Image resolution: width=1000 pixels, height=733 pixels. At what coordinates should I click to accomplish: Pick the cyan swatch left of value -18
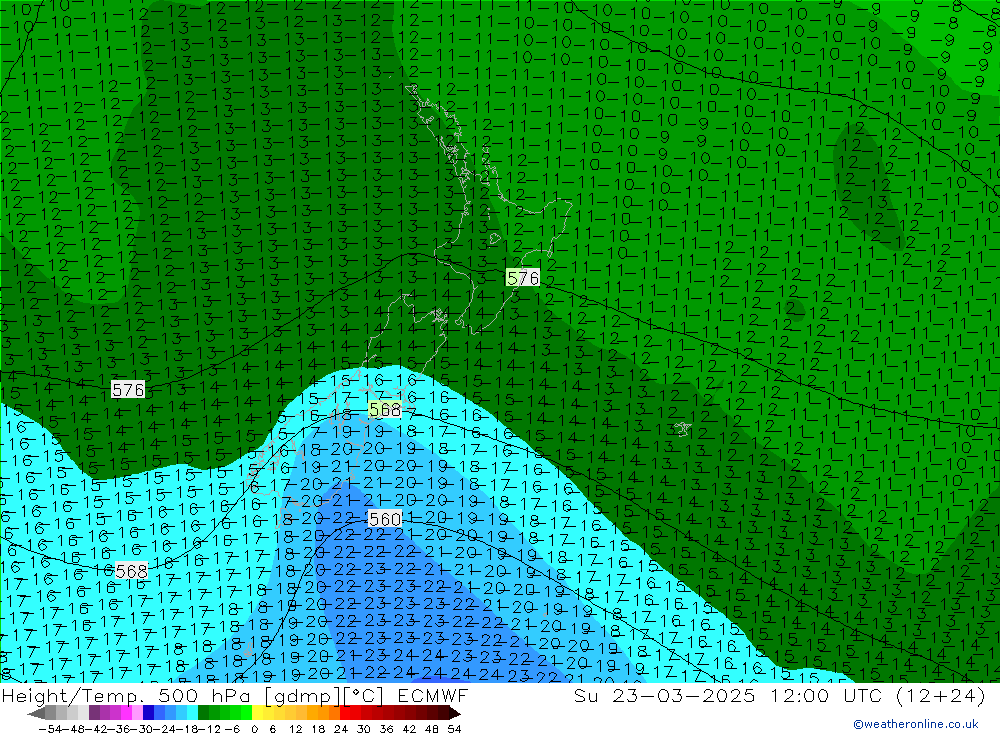[192, 713]
